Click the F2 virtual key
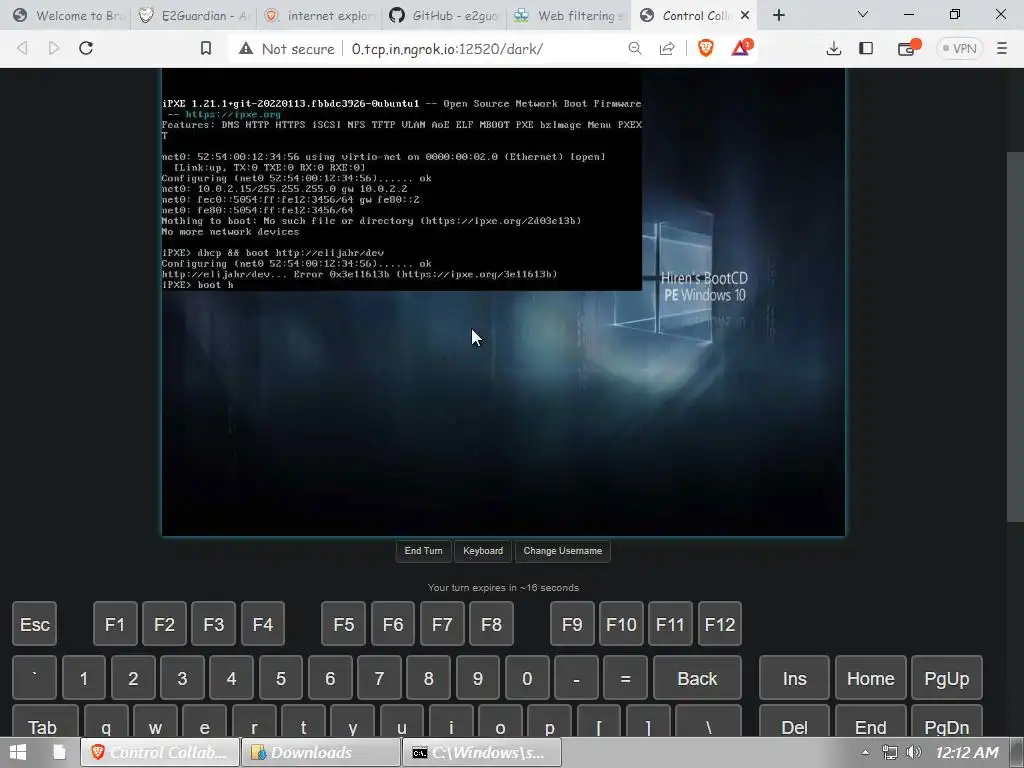Viewport: 1024px width, 768px height. click(164, 624)
